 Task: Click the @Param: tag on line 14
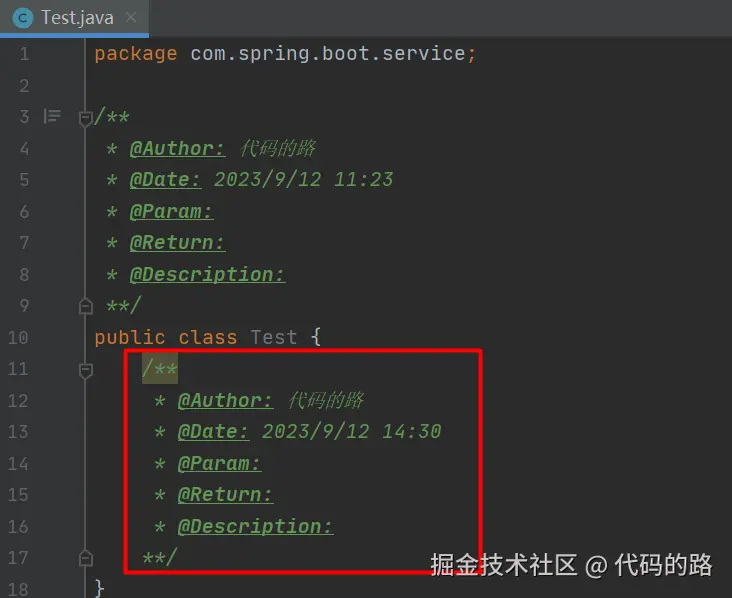click(x=219, y=463)
